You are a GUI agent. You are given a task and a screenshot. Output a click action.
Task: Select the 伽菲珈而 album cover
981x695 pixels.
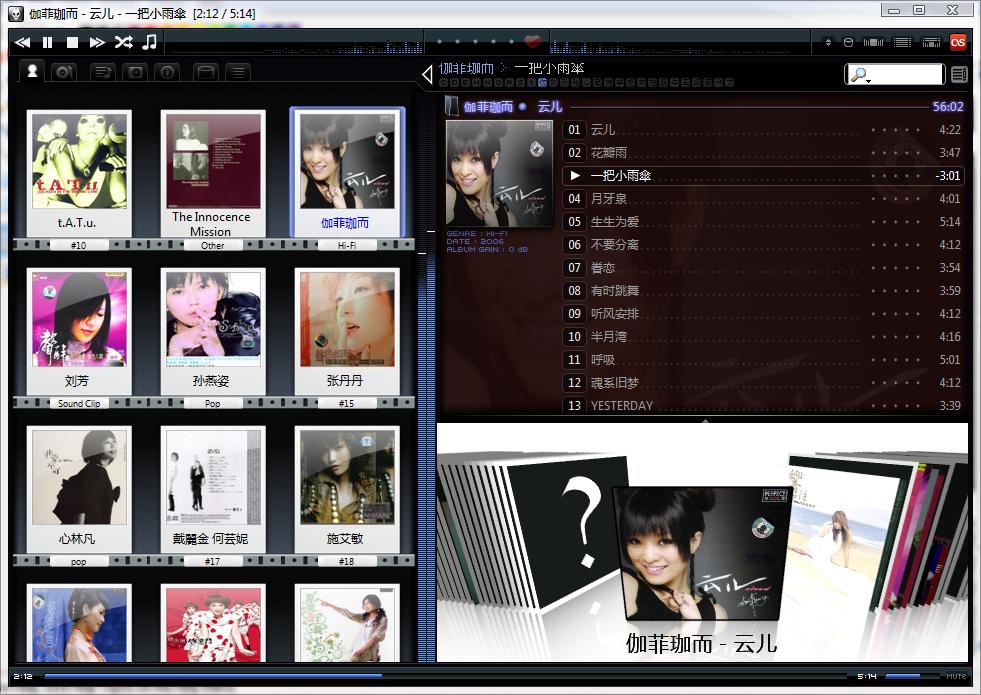(x=347, y=161)
